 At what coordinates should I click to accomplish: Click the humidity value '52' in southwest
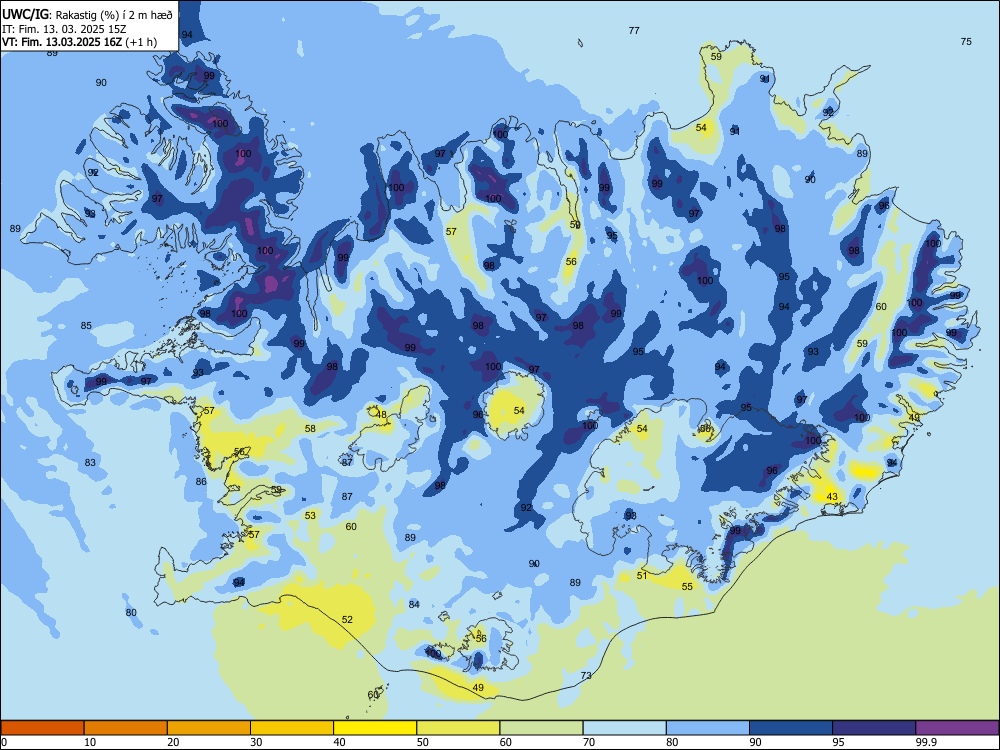347,619
